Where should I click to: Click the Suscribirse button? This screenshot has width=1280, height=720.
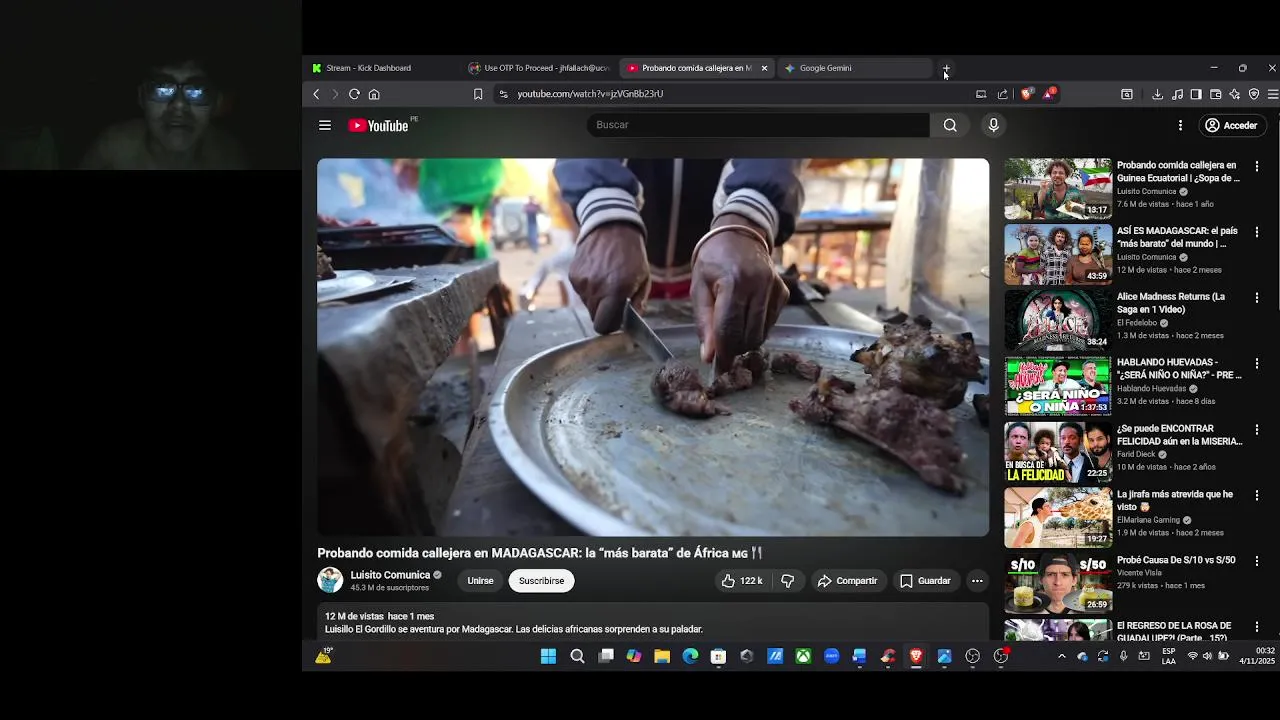(541, 581)
